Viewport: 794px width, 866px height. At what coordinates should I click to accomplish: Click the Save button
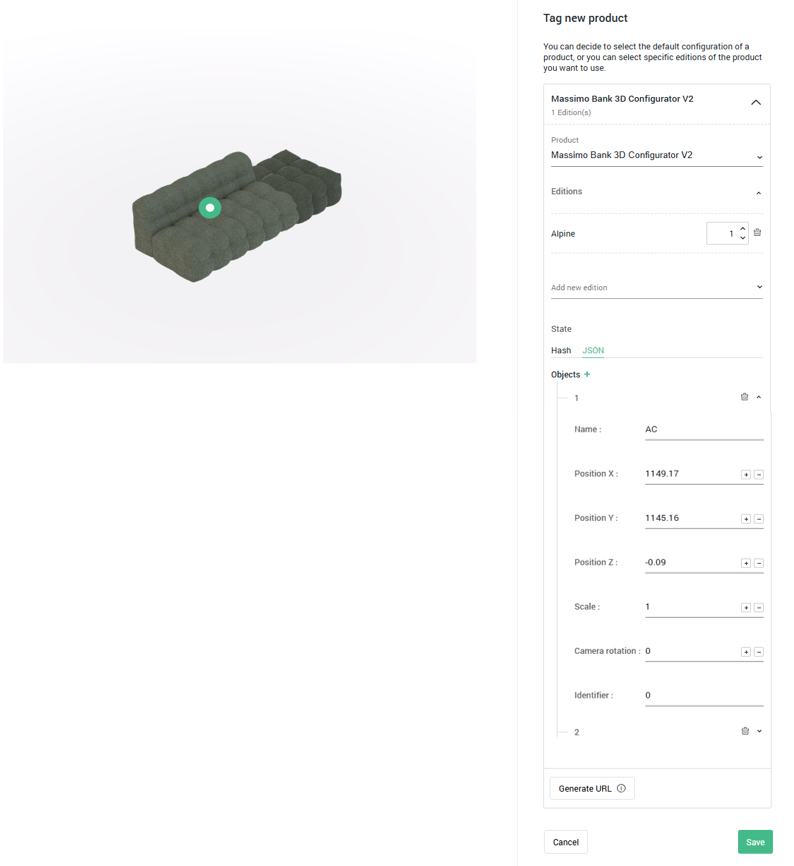[x=755, y=842]
